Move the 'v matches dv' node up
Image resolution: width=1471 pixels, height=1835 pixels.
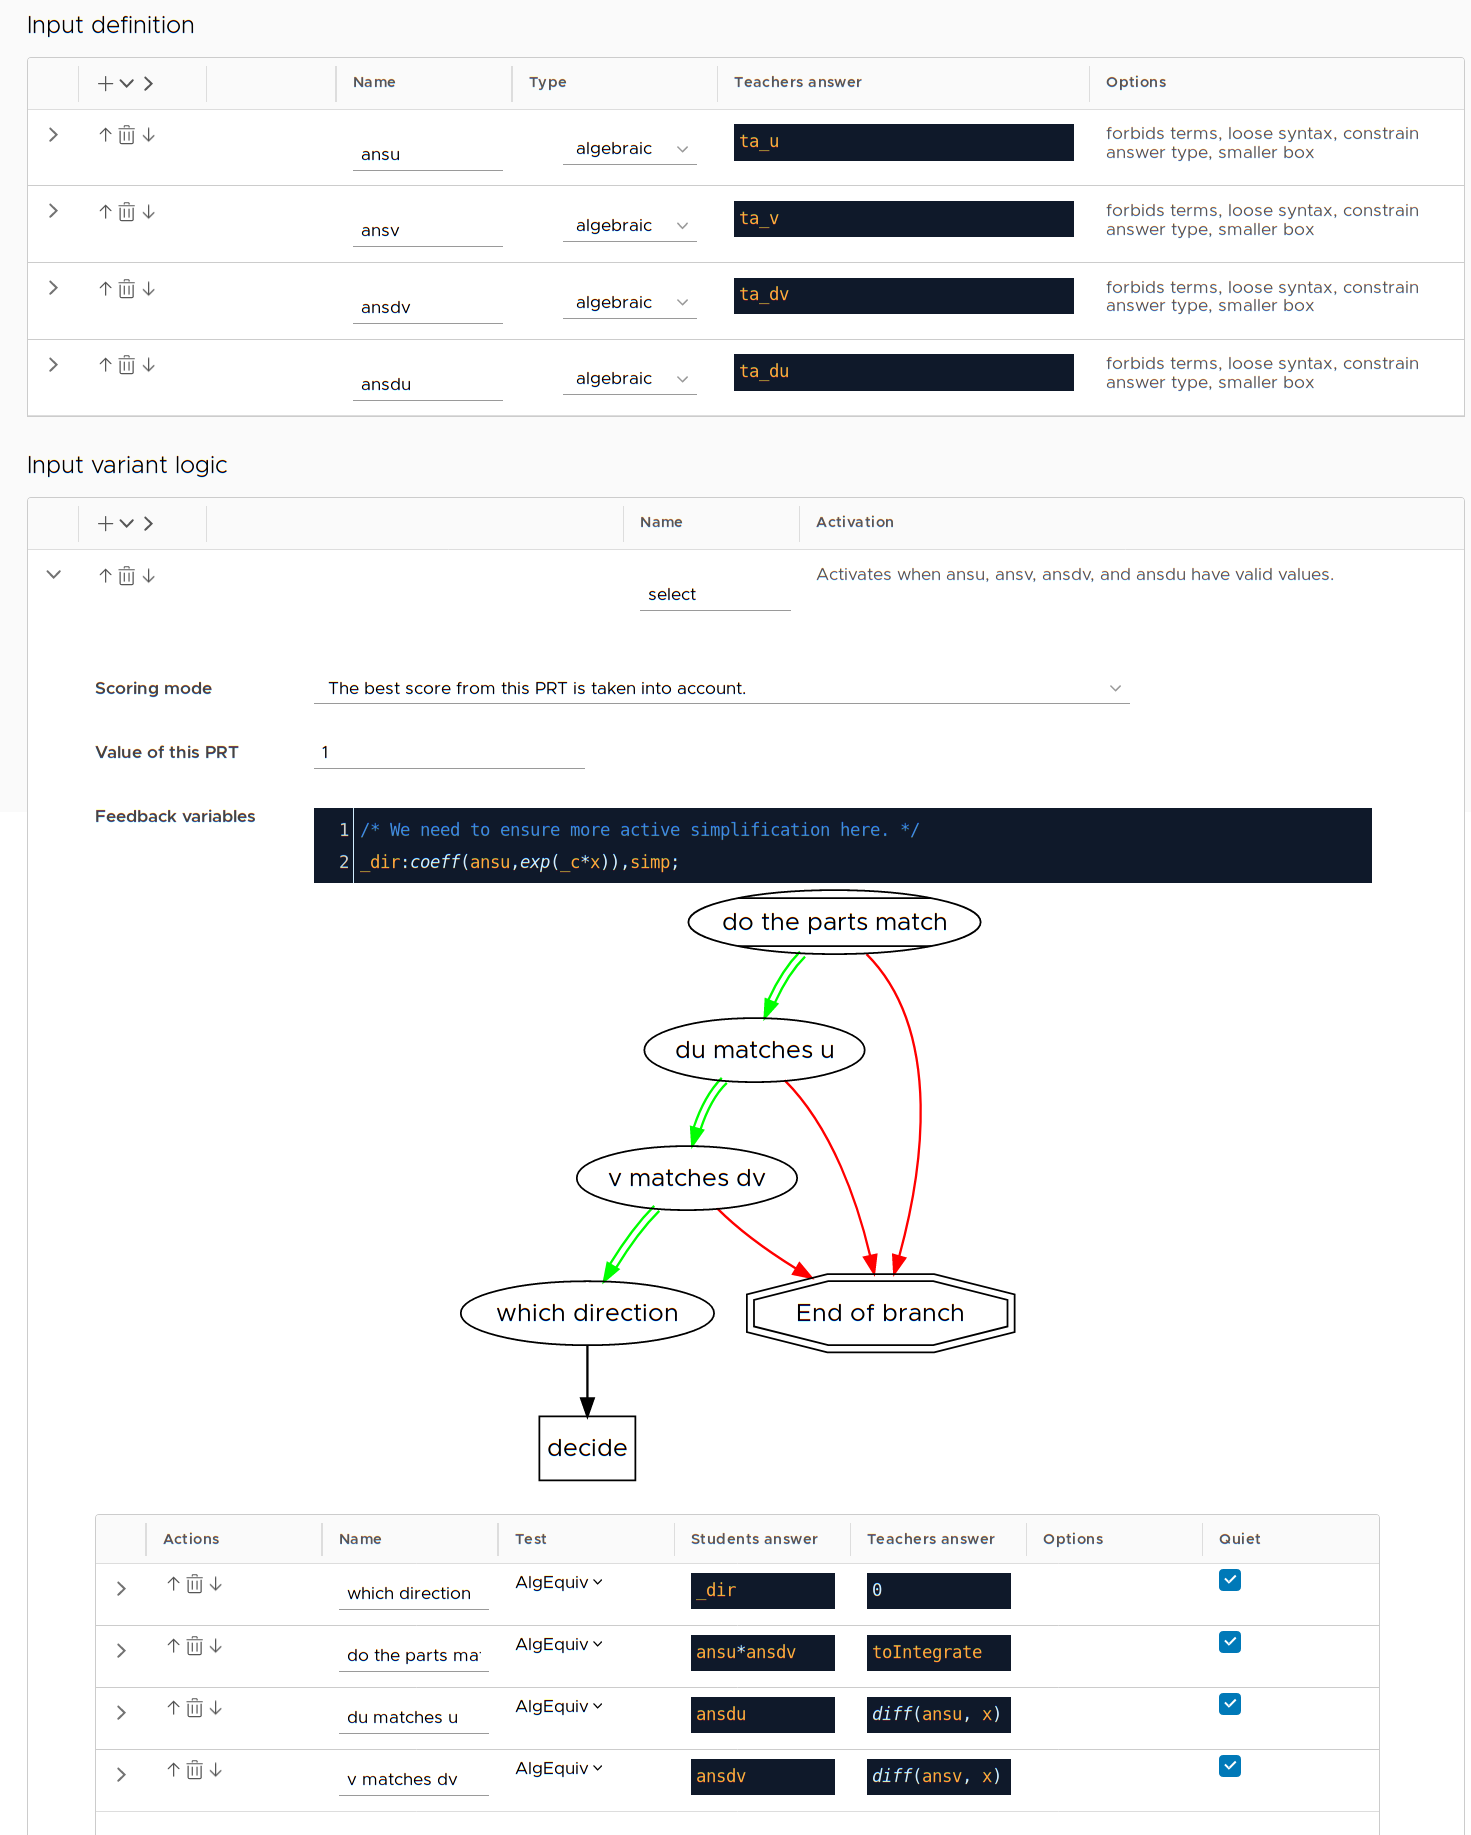[x=173, y=1770]
